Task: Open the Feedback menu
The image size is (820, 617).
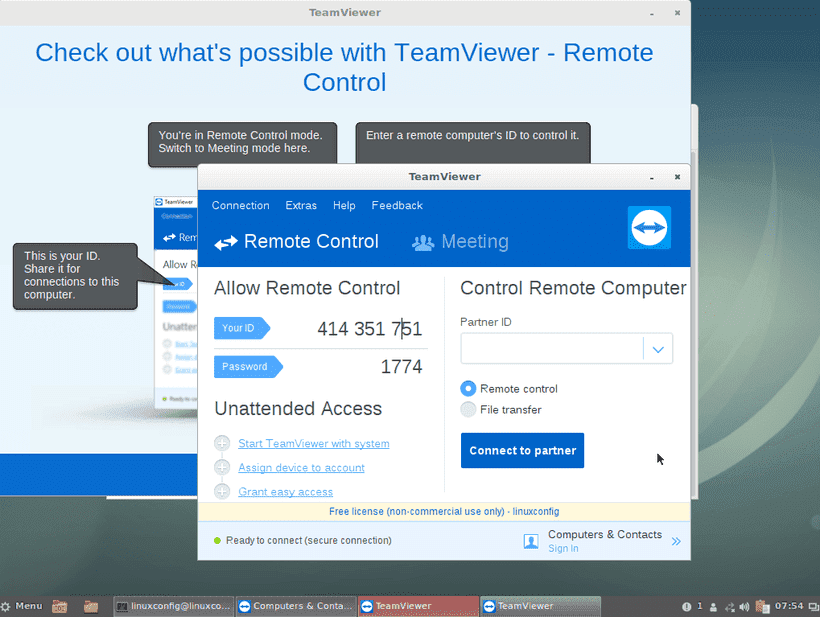Action: pos(397,205)
